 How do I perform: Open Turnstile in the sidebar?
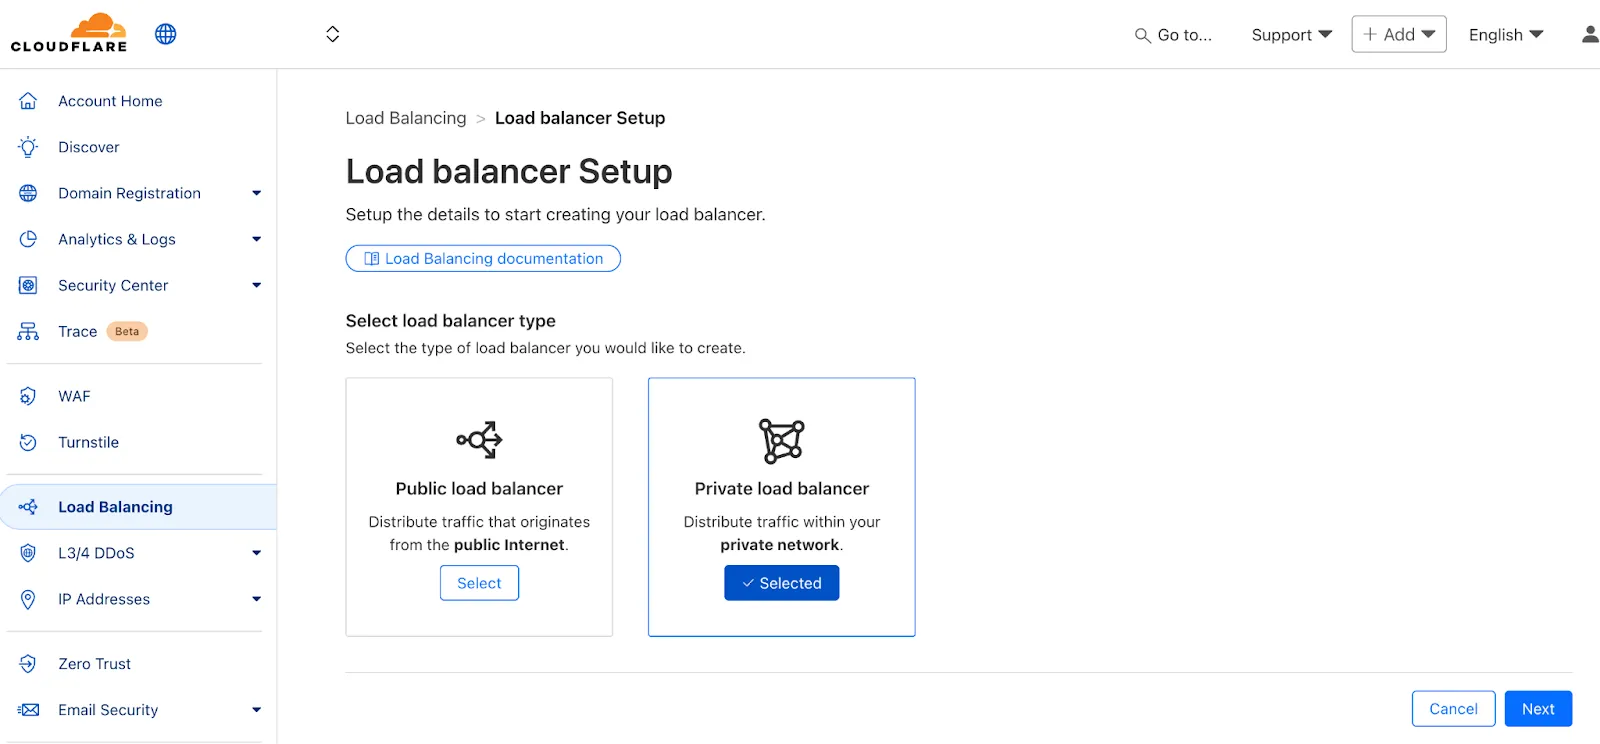pyautogui.click(x=88, y=442)
